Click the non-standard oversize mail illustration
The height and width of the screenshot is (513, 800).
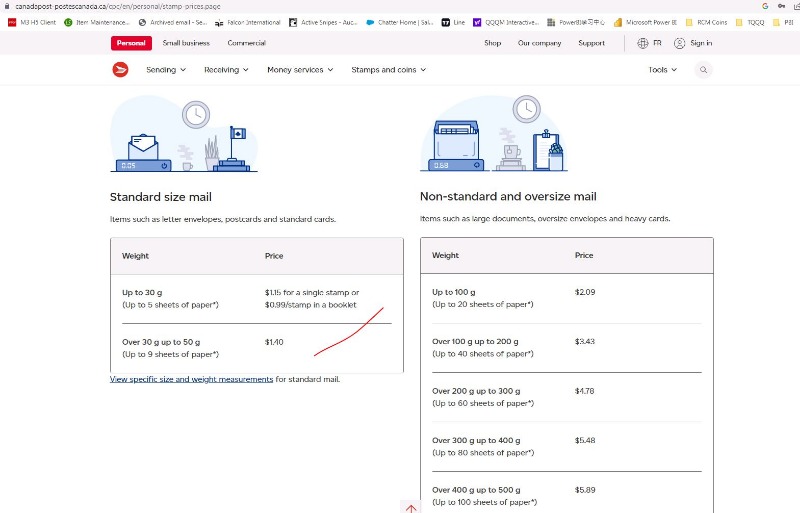pyautogui.click(x=494, y=134)
